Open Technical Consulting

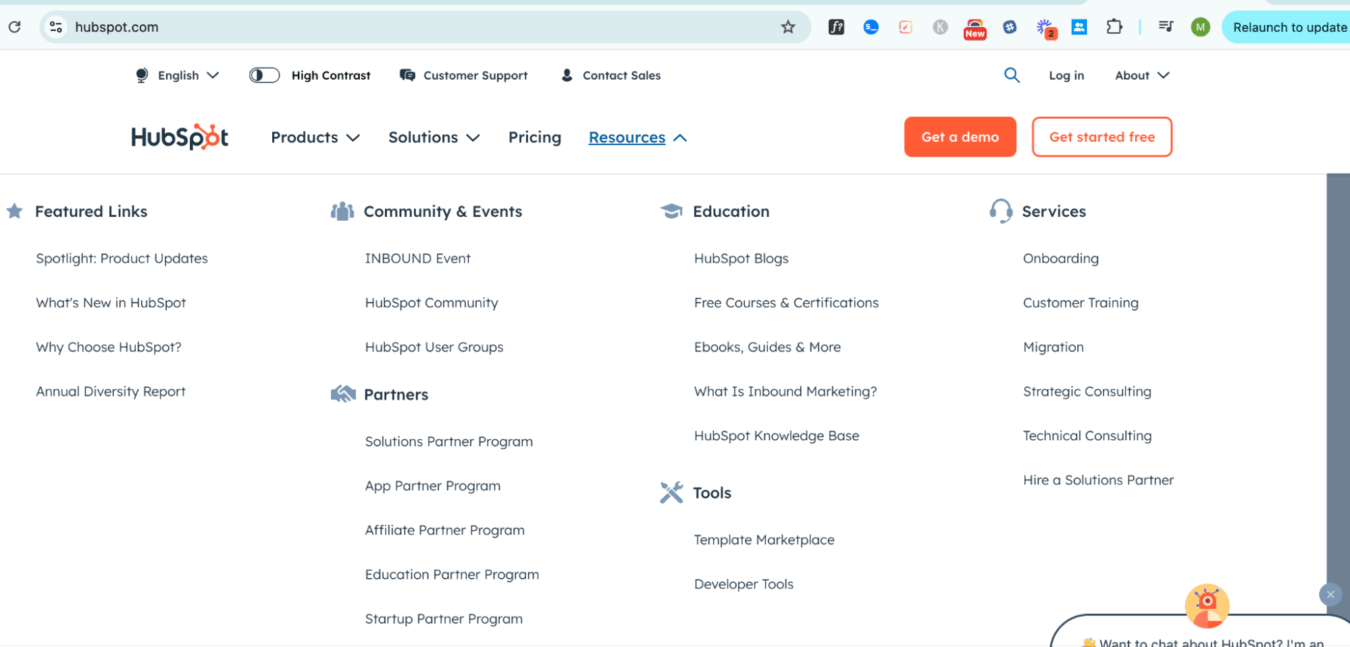click(1087, 435)
